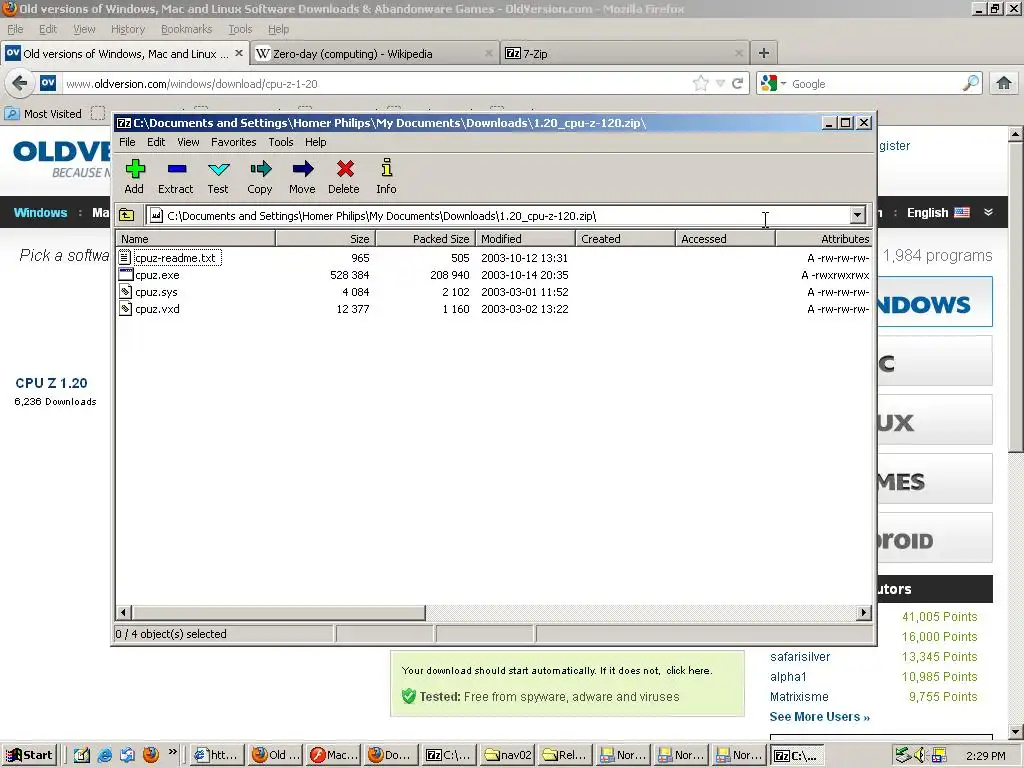Open 7-Zip Edit menu
Screen dimensions: 1024x768
click(x=156, y=142)
